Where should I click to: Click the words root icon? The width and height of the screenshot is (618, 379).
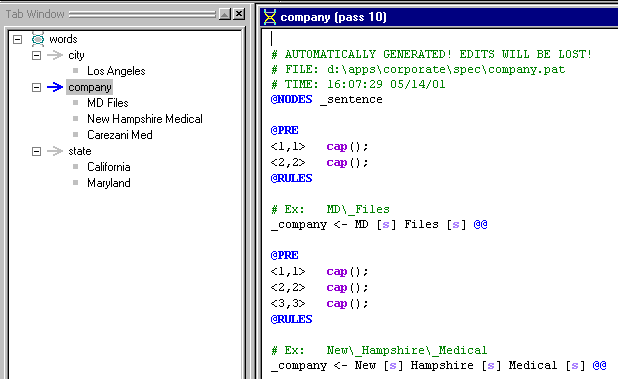point(38,39)
